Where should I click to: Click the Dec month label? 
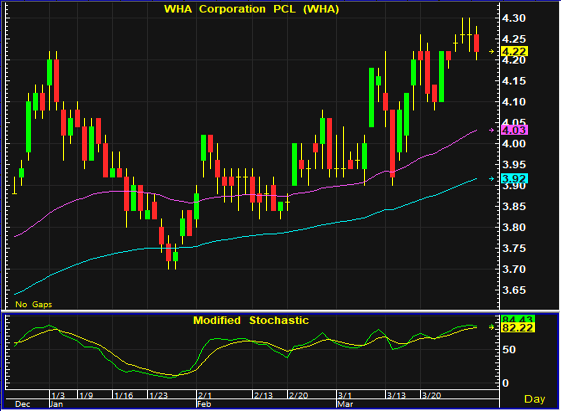pos(23,404)
